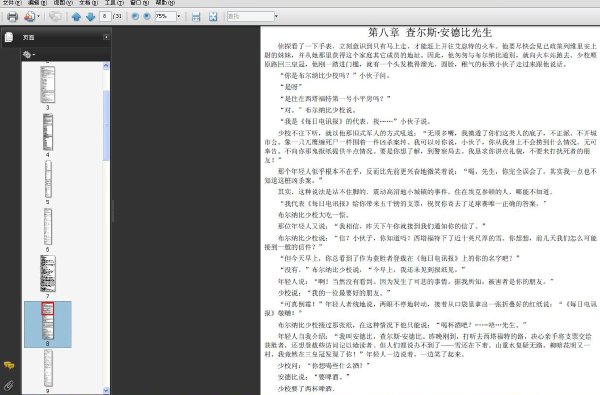The height and width of the screenshot is (395, 600).
Task: Click the find text search field
Action: (x=250, y=16)
